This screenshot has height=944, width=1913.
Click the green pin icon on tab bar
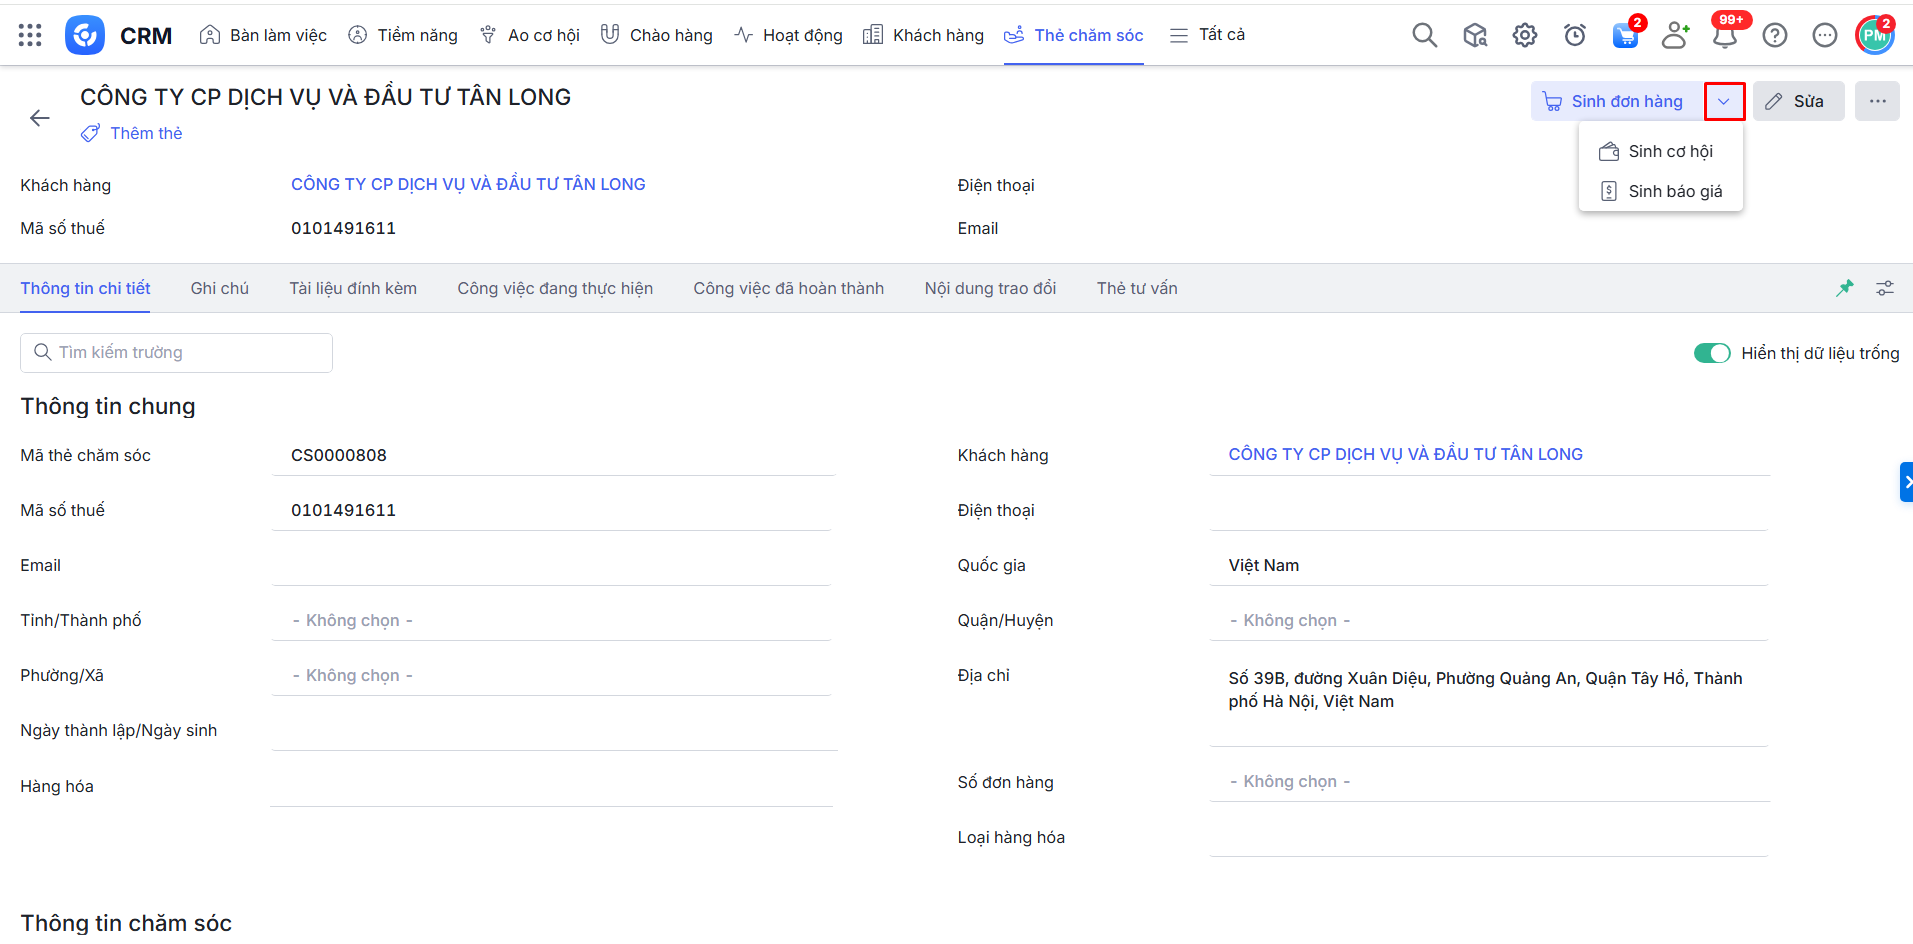pos(1845,288)
